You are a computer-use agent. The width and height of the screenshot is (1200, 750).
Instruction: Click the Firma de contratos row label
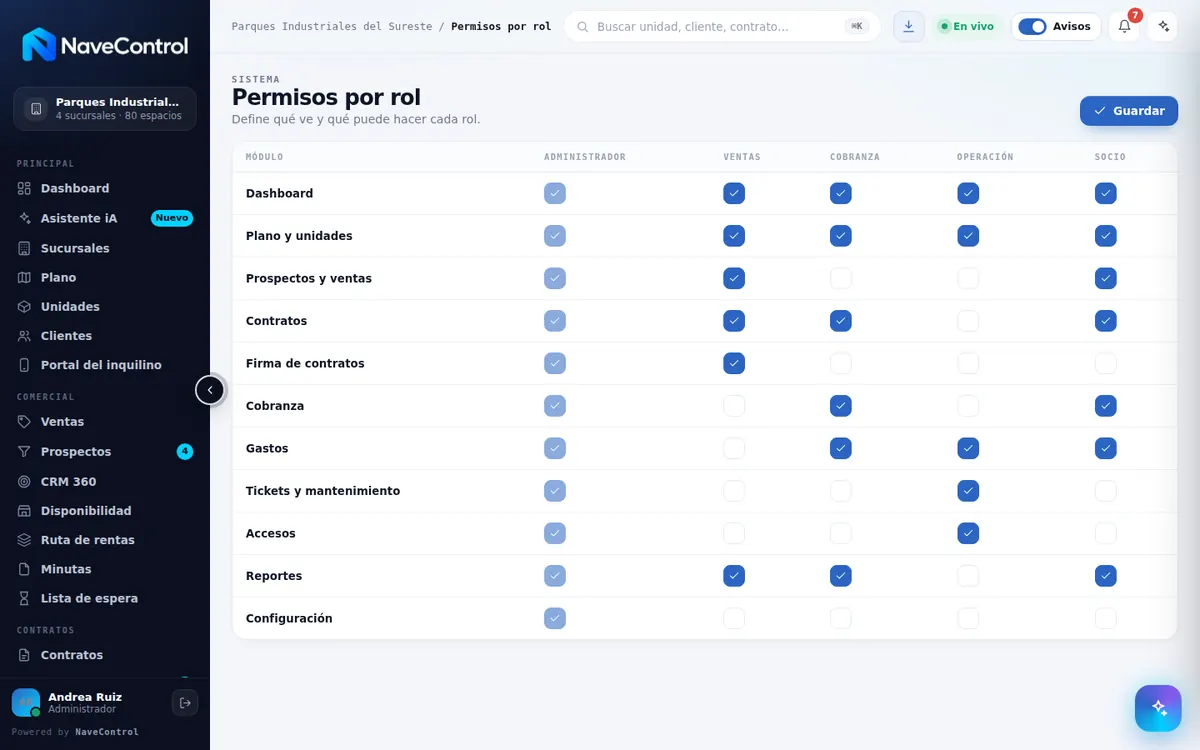click(x=305, y=363)
